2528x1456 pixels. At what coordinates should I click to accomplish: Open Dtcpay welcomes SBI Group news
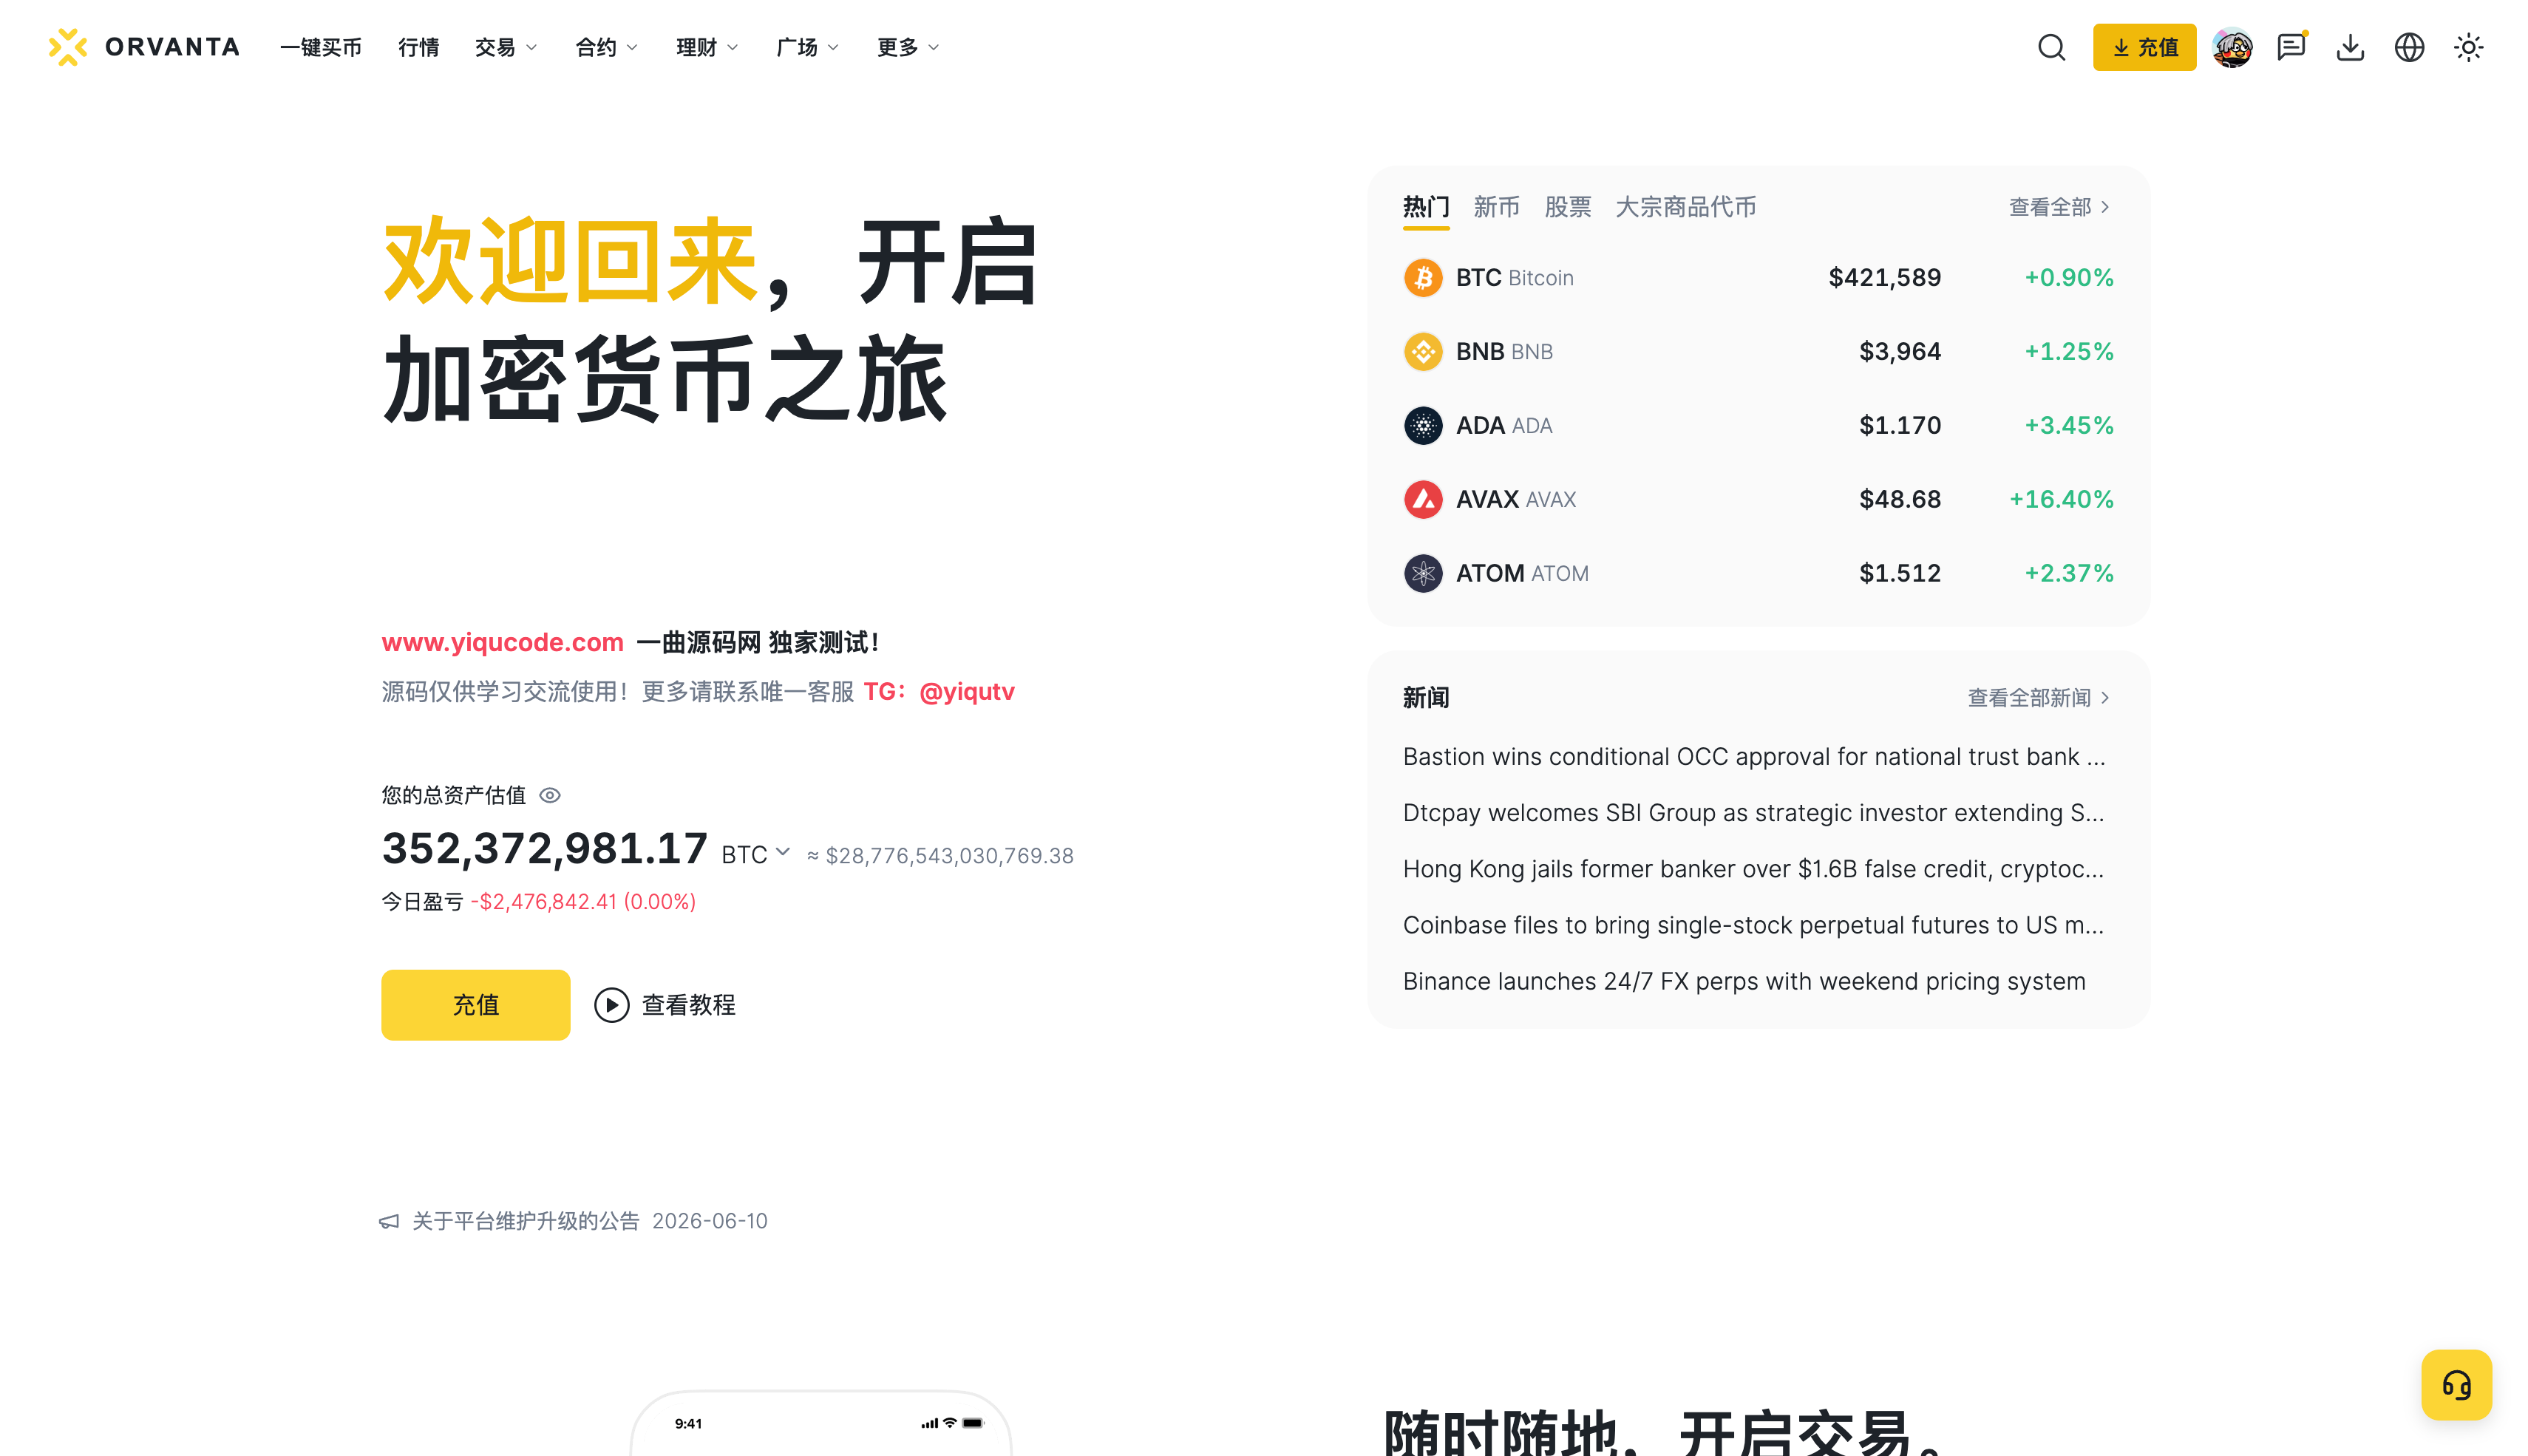point(1754,813)
